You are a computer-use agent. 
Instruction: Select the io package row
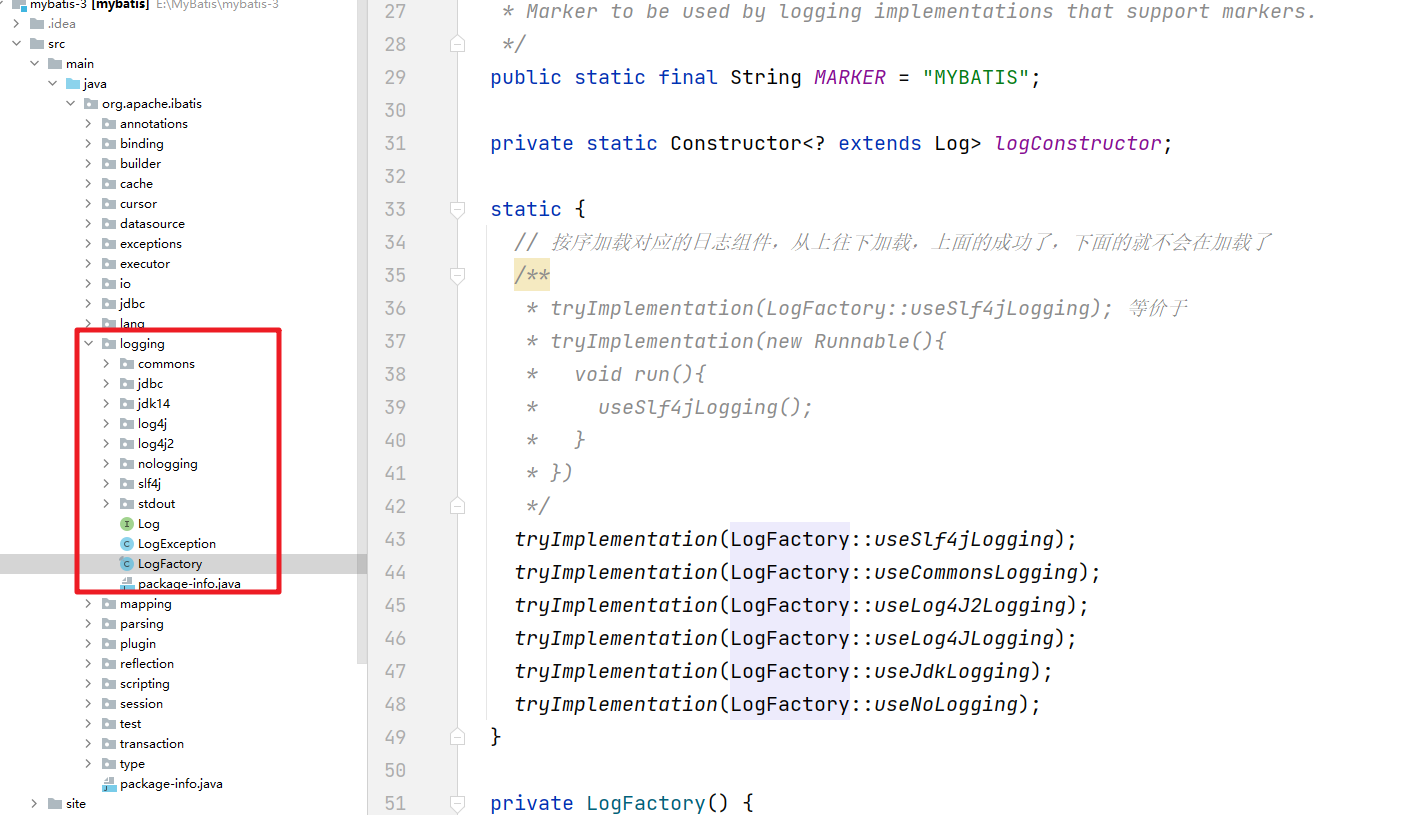(x=179, y=284)
